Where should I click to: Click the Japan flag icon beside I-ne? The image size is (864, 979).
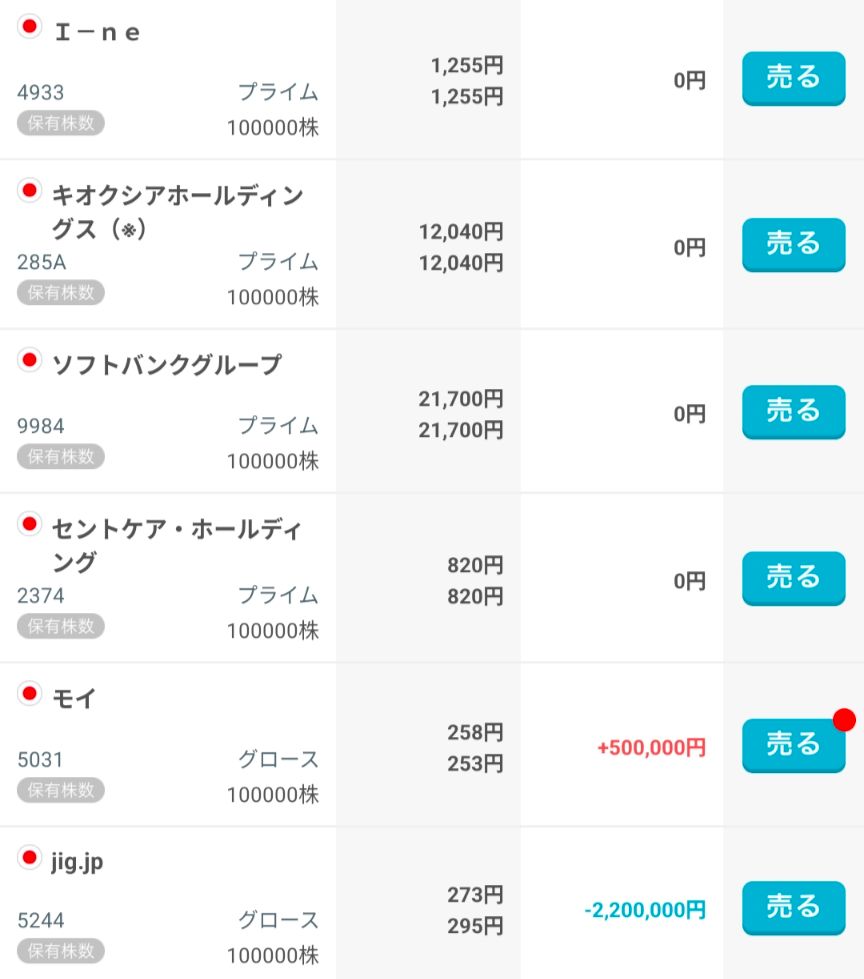click(29, 26)
